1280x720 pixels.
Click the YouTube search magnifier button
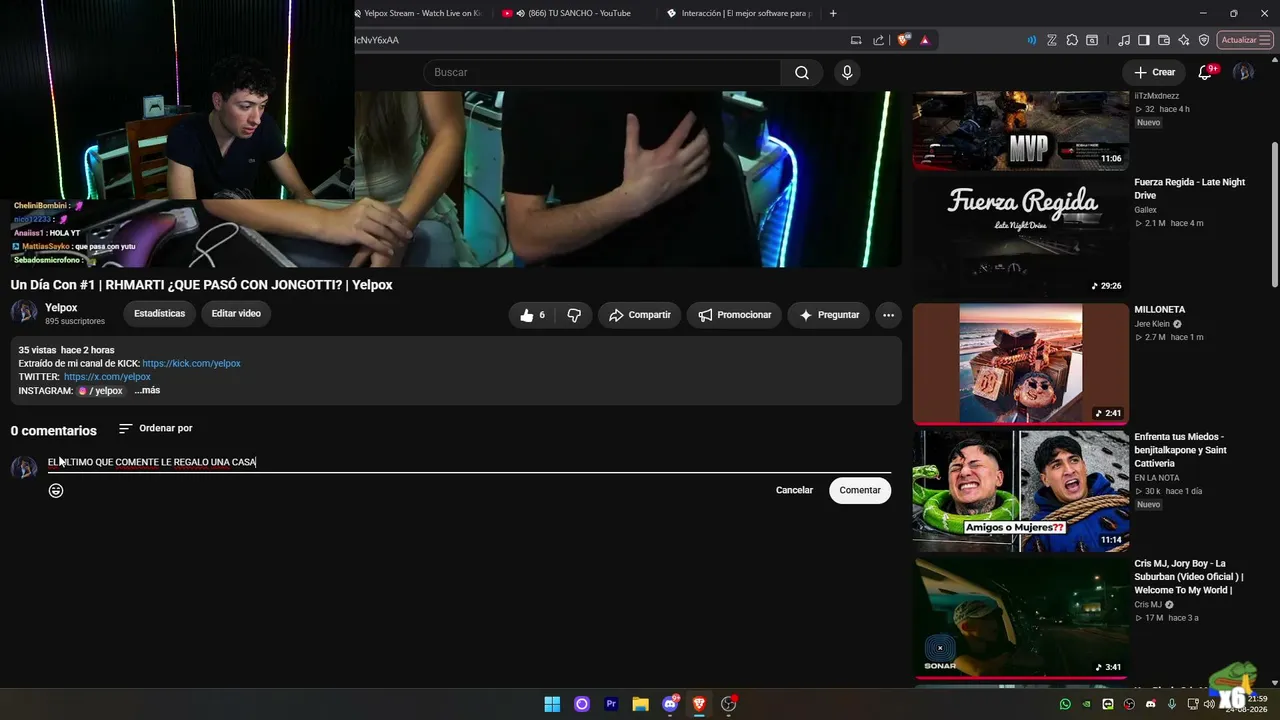802,72
